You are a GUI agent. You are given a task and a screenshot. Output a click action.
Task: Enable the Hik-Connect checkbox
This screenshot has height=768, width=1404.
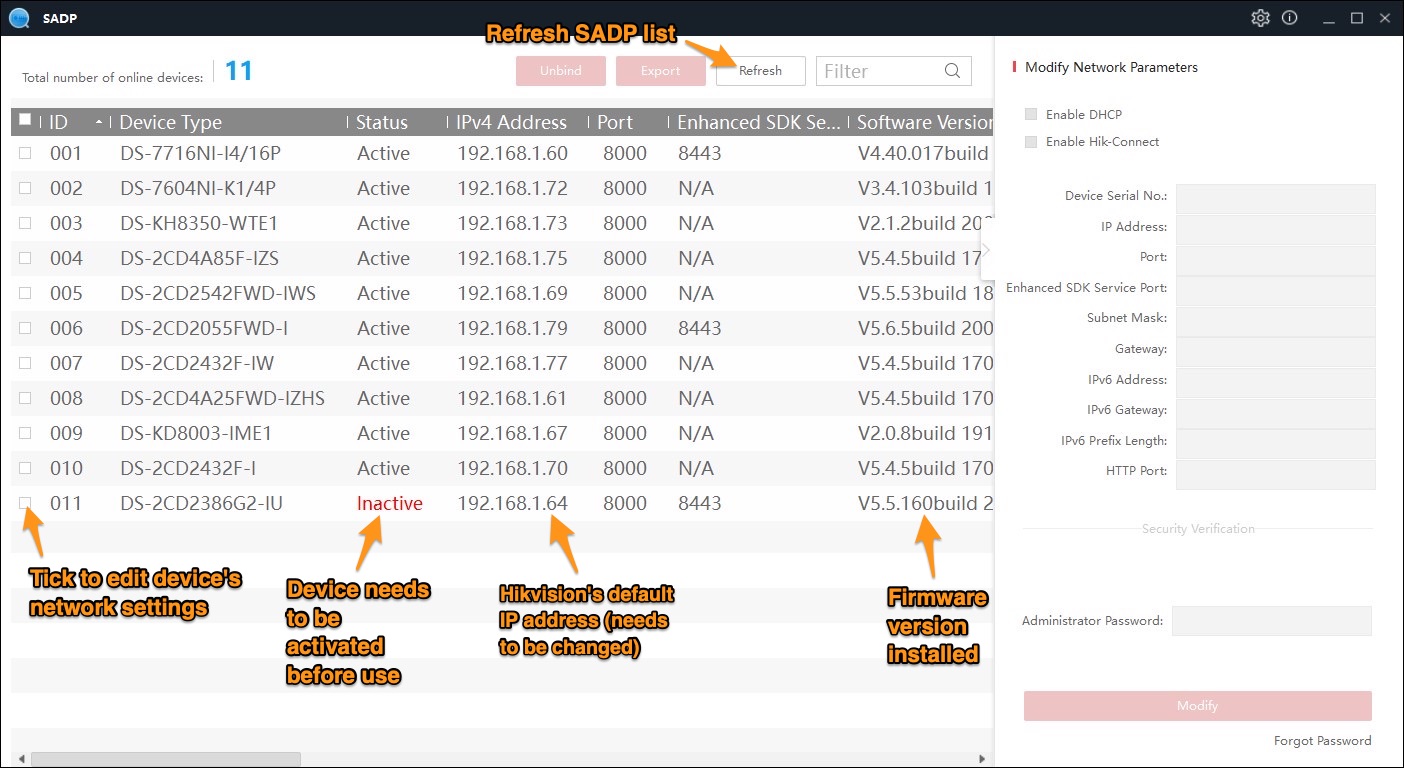(1031, 142)
